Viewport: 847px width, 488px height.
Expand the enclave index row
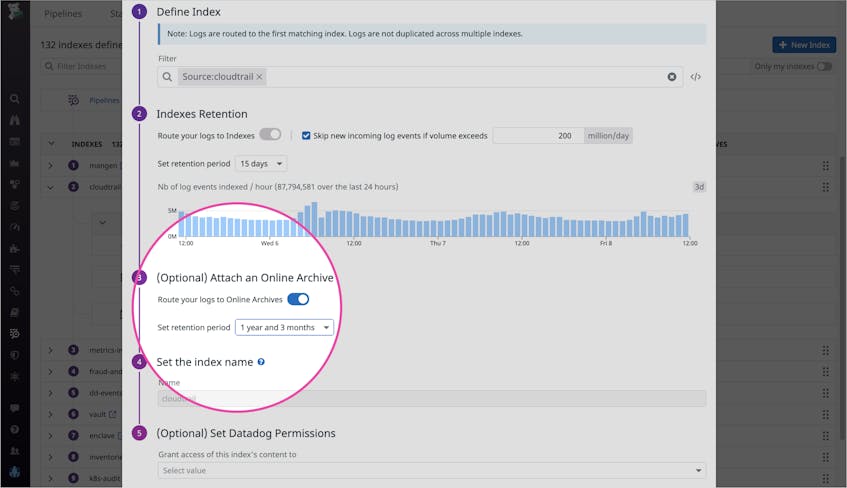pos(51,436)
